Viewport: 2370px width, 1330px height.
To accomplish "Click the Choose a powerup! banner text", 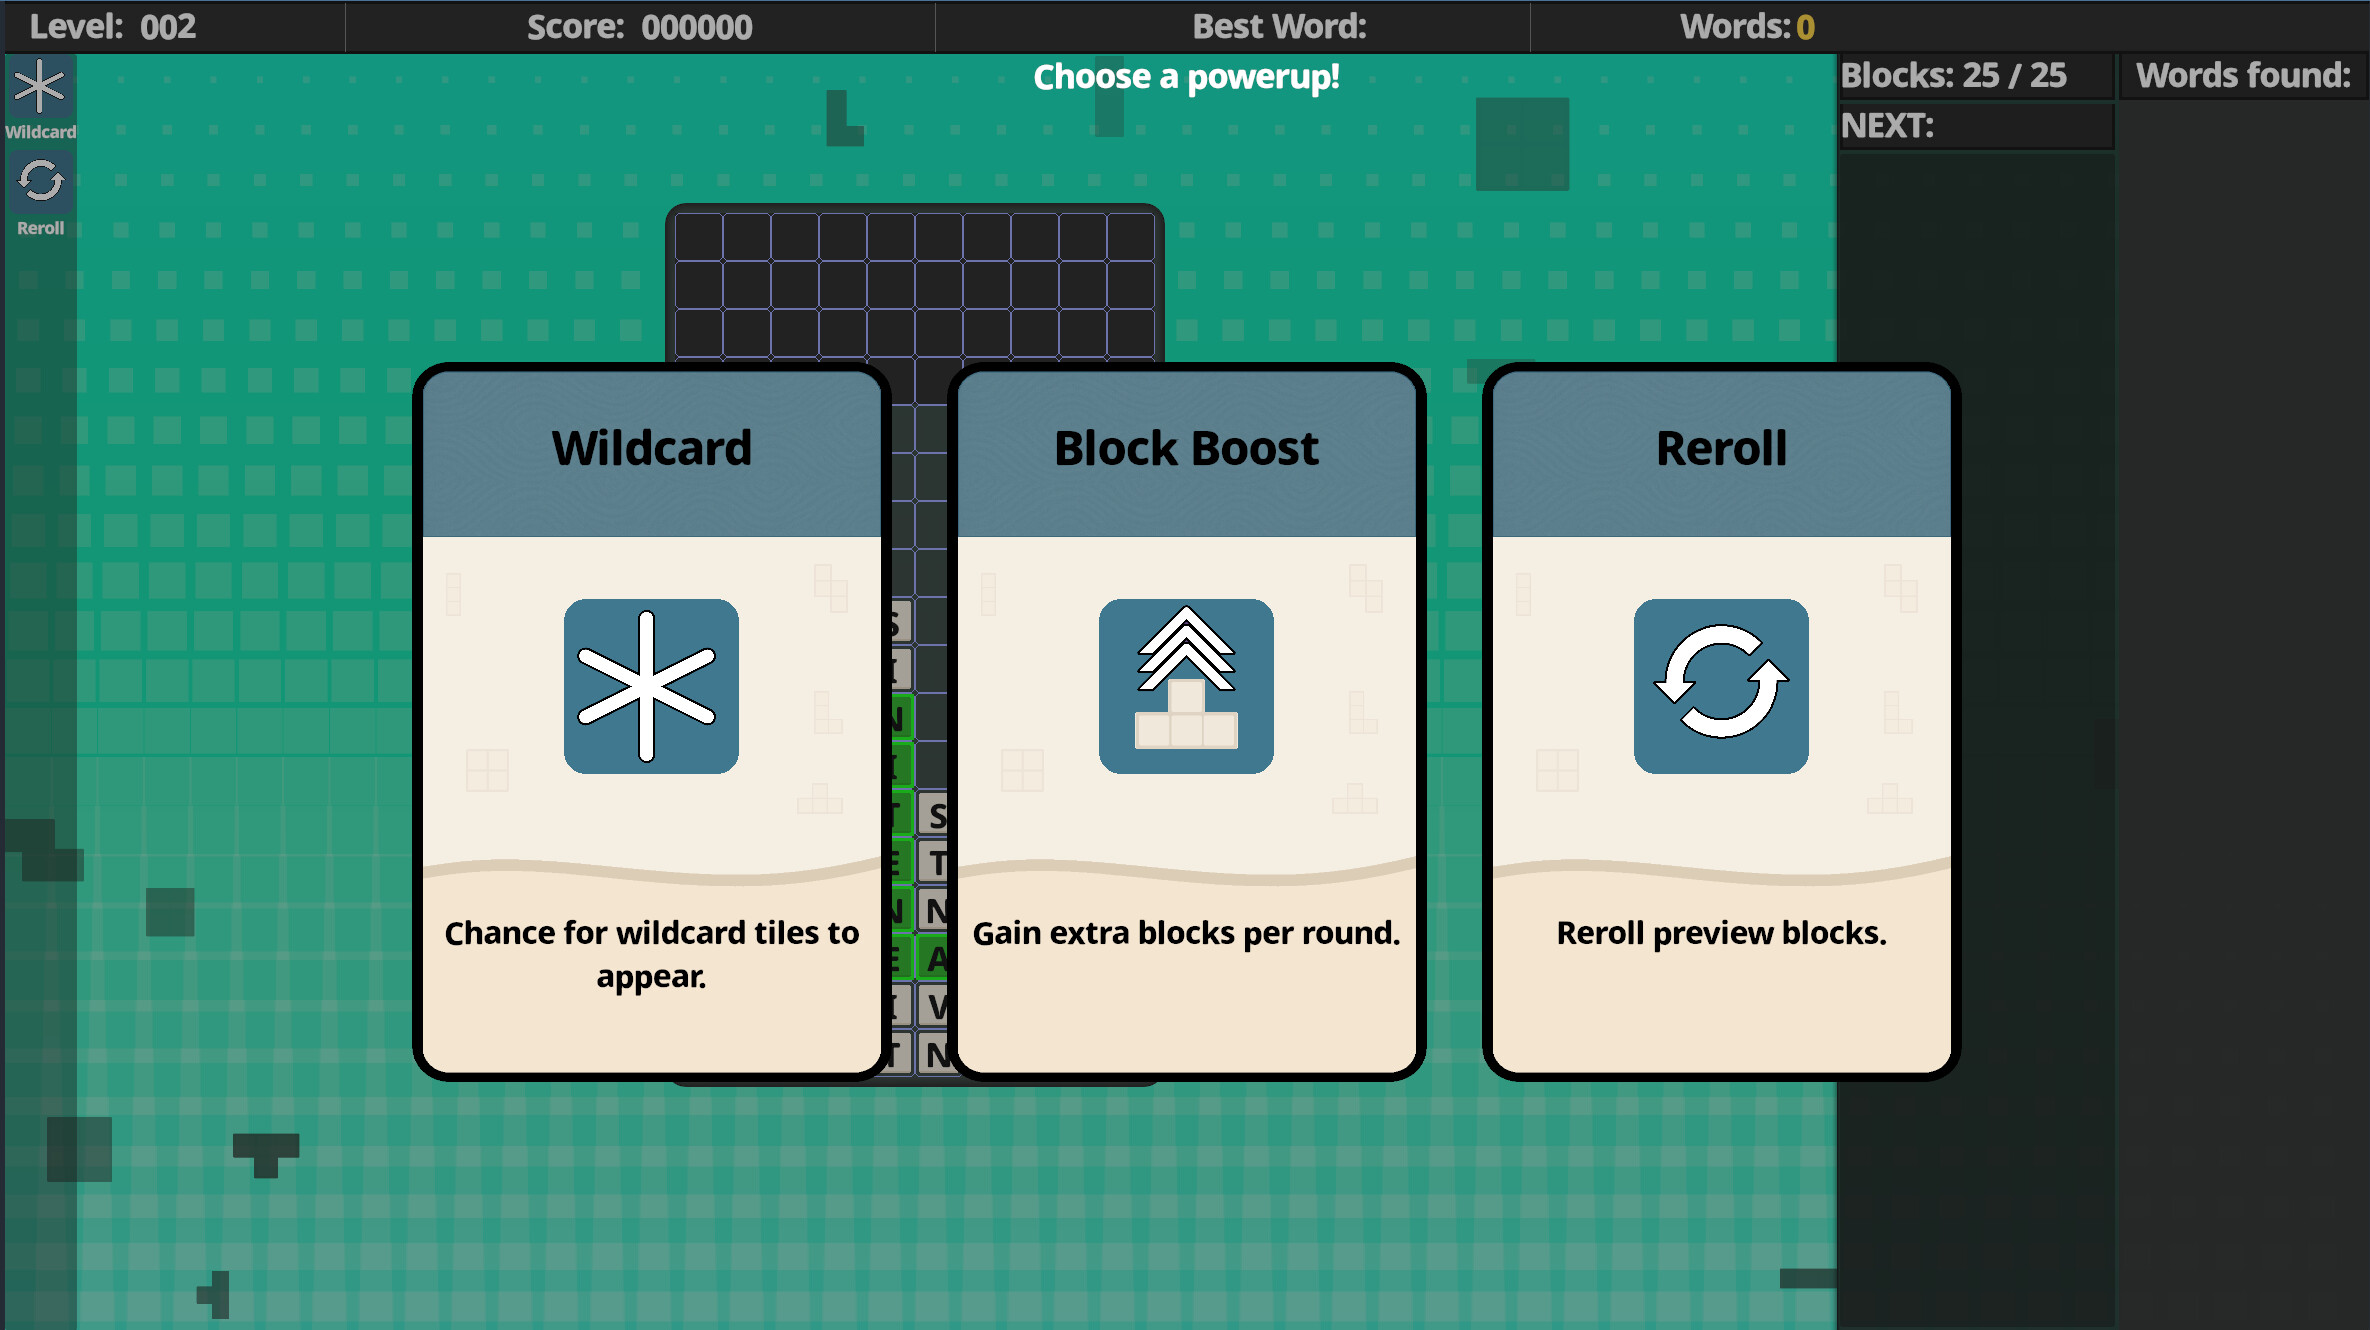I will (1185, 76).
